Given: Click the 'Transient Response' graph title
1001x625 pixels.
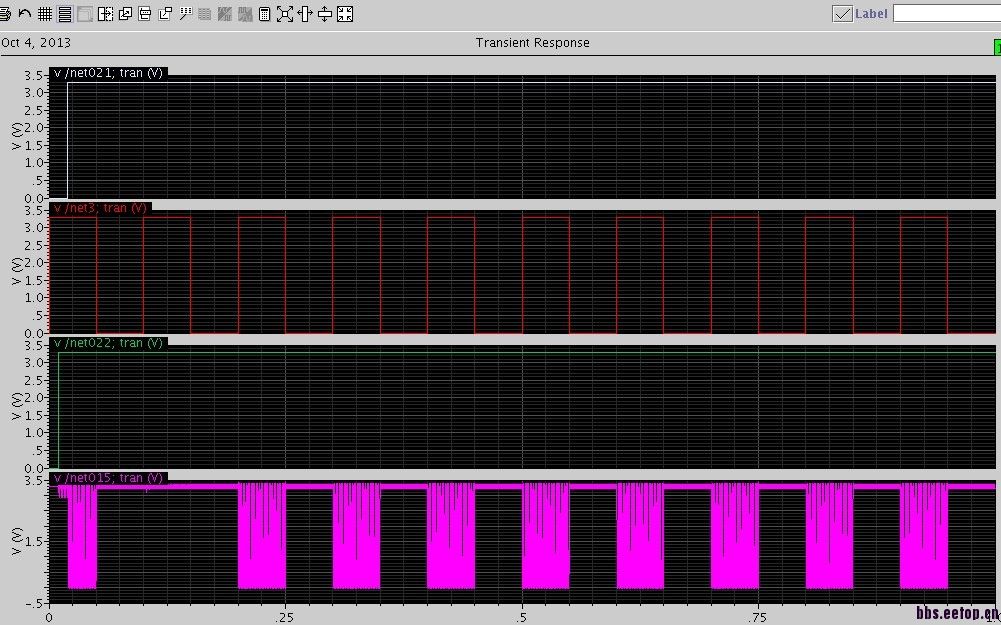Looking at the screenshot, I should coord(532,43).
